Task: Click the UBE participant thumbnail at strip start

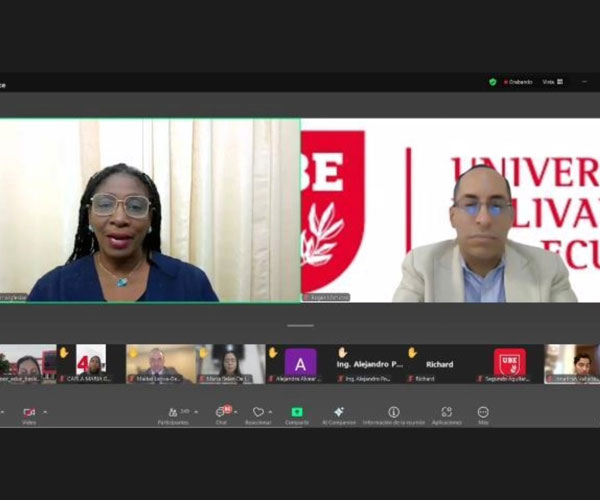Action: (x=28, y=364)
